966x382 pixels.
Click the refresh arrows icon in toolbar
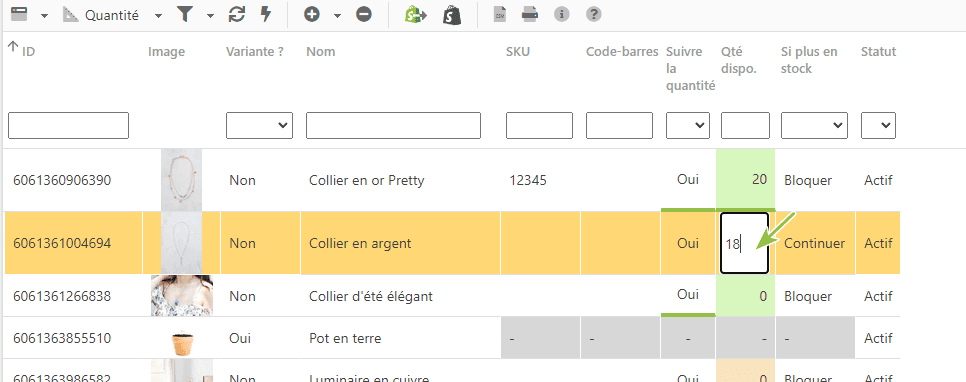(236, 15)
